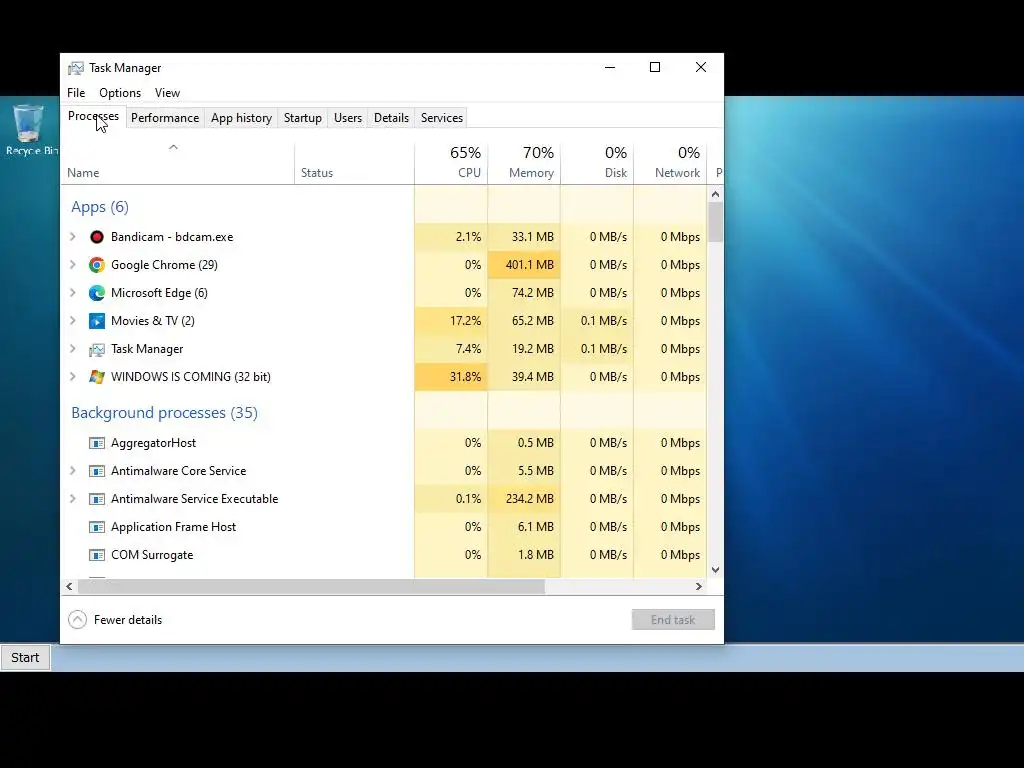Switch to the App history tab
The image size is (1024, 768).
tap(241, 118)
